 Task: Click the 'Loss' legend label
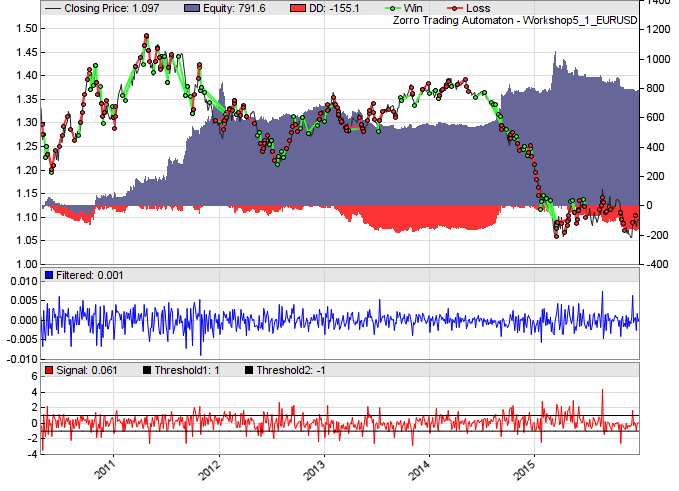(x=478, y=8)
